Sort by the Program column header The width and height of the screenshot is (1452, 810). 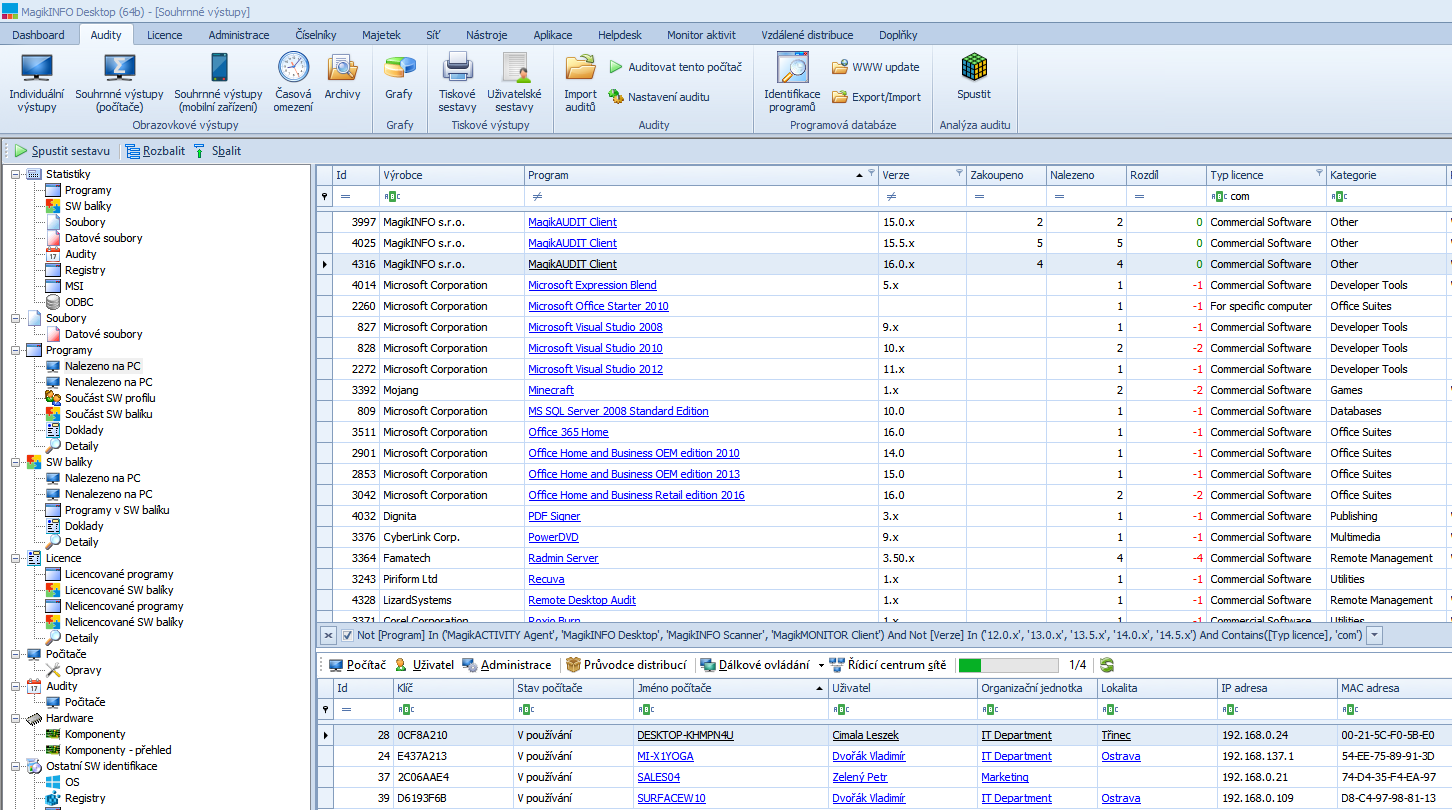[701, 174]
